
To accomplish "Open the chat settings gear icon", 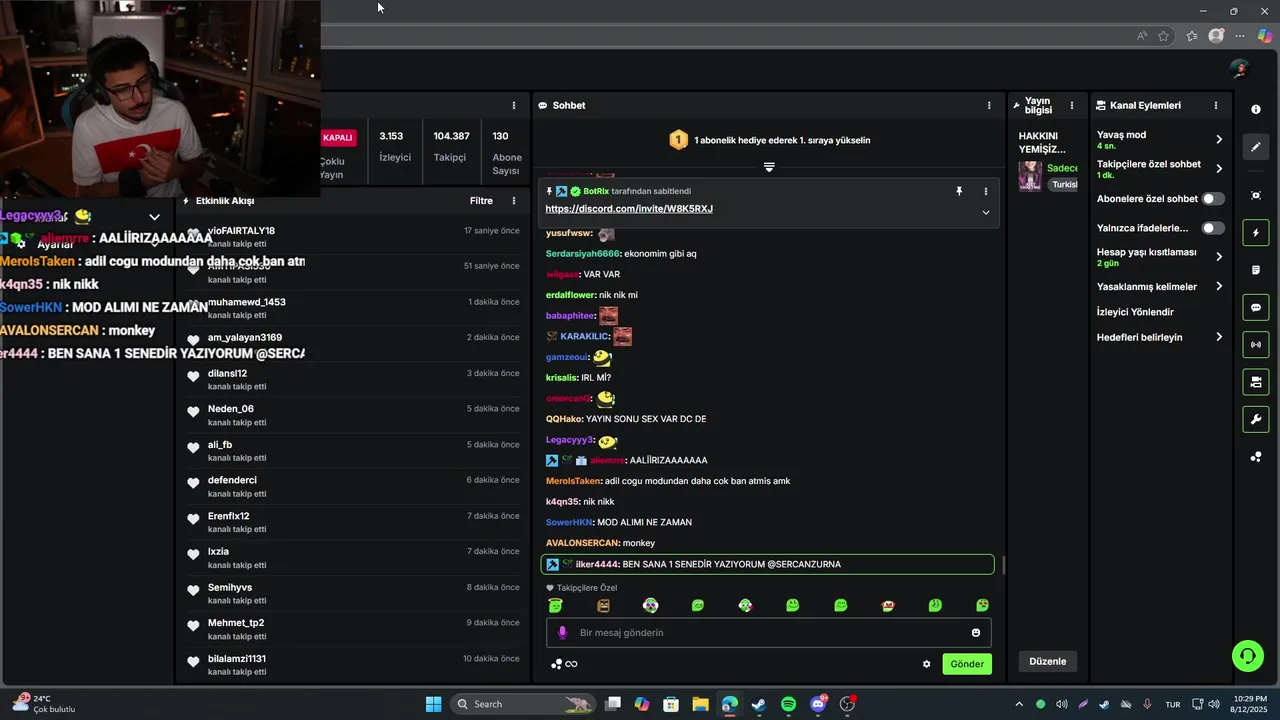I will (927, 664).
